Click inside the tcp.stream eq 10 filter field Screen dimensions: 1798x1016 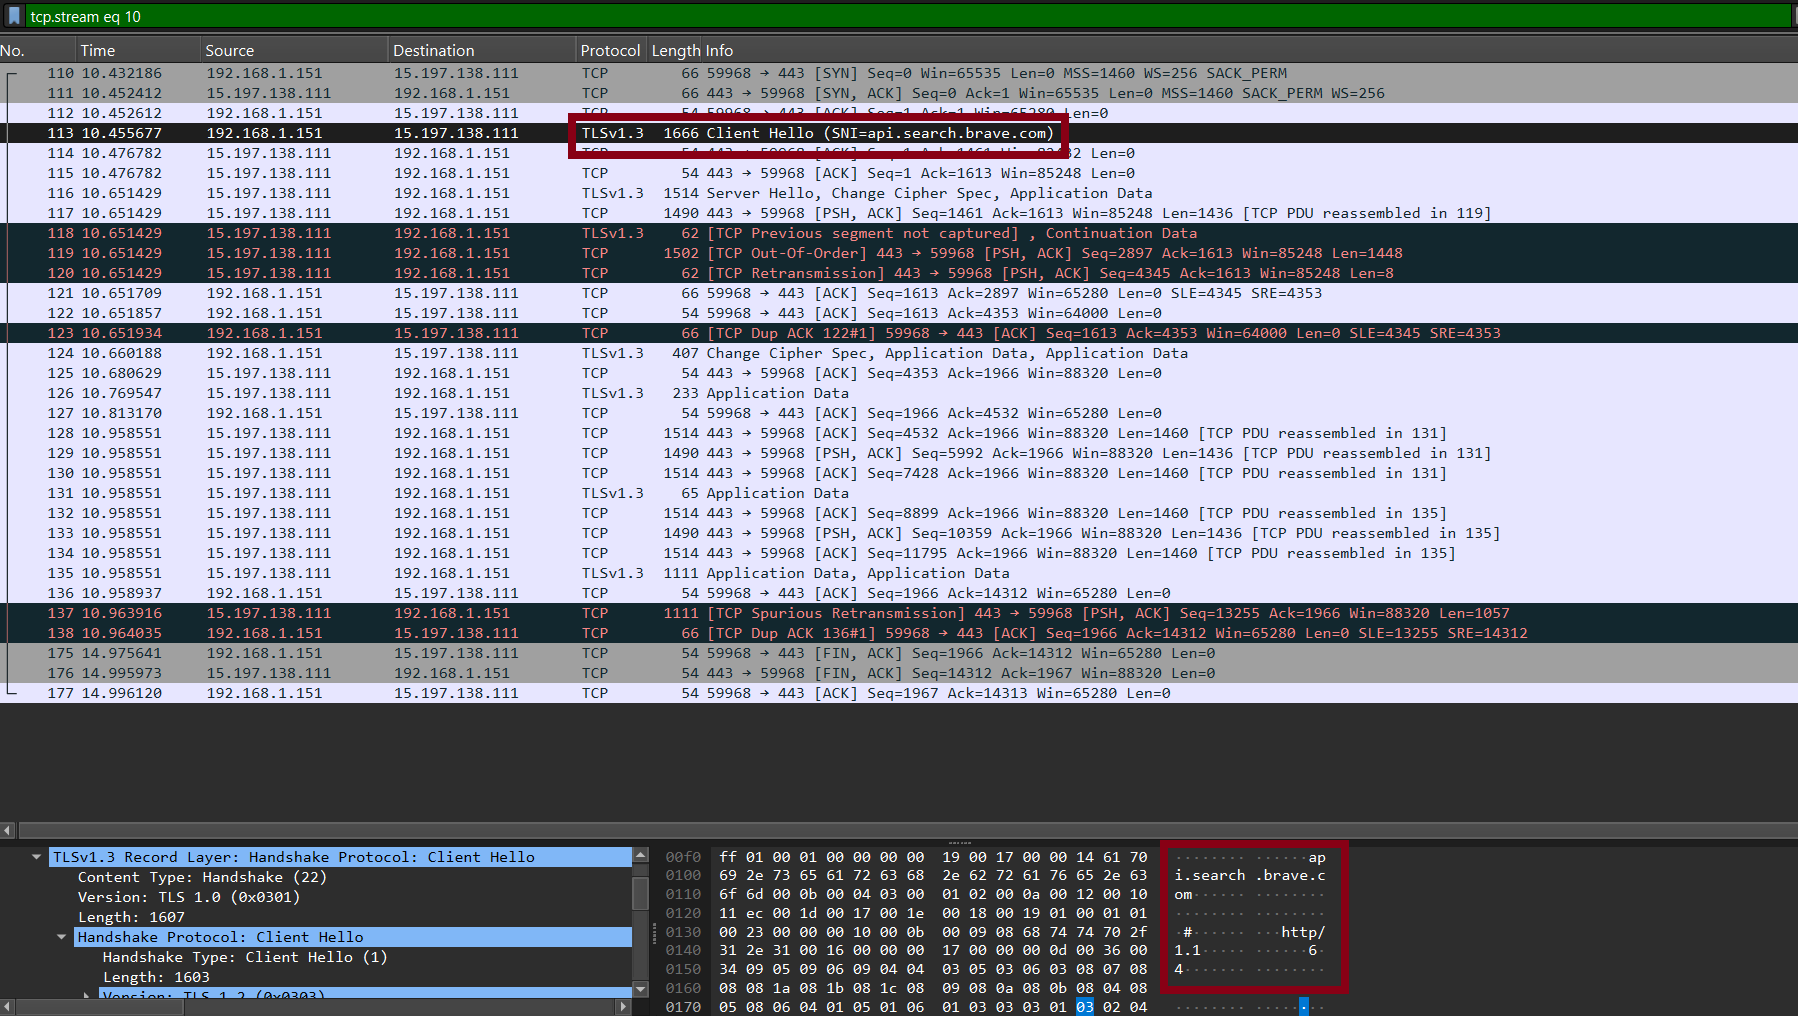point(300,16)
